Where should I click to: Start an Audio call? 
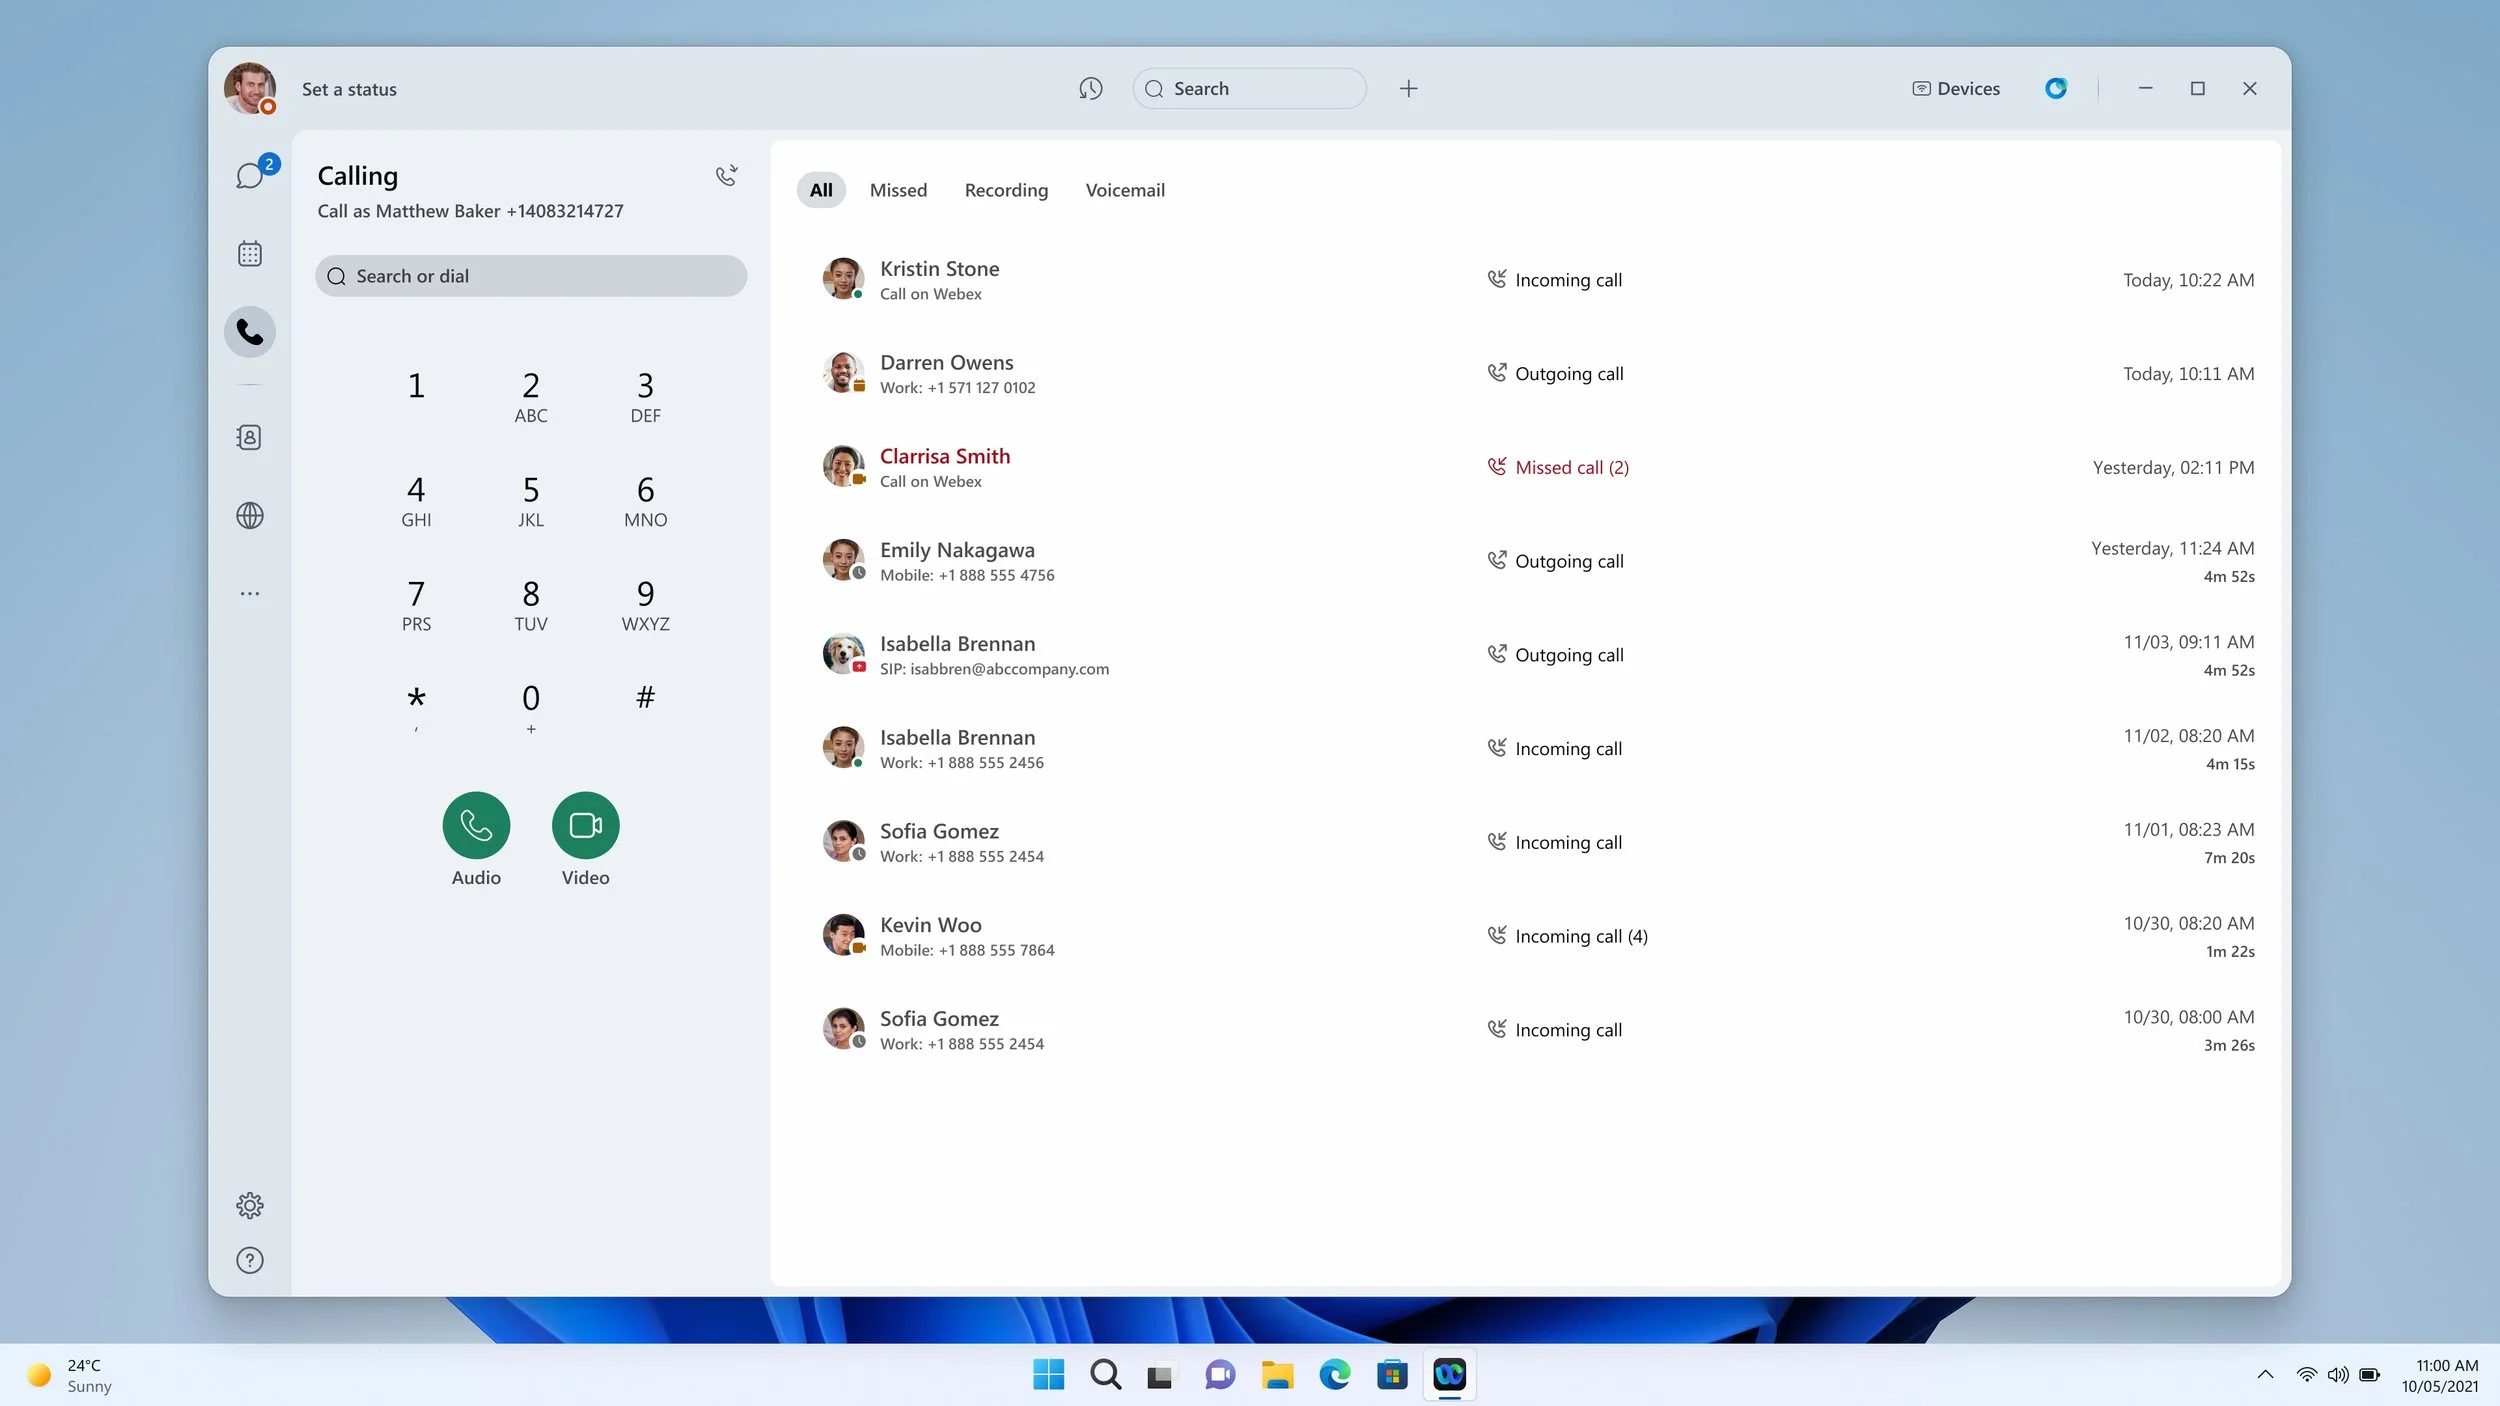(x=476, y=825)
